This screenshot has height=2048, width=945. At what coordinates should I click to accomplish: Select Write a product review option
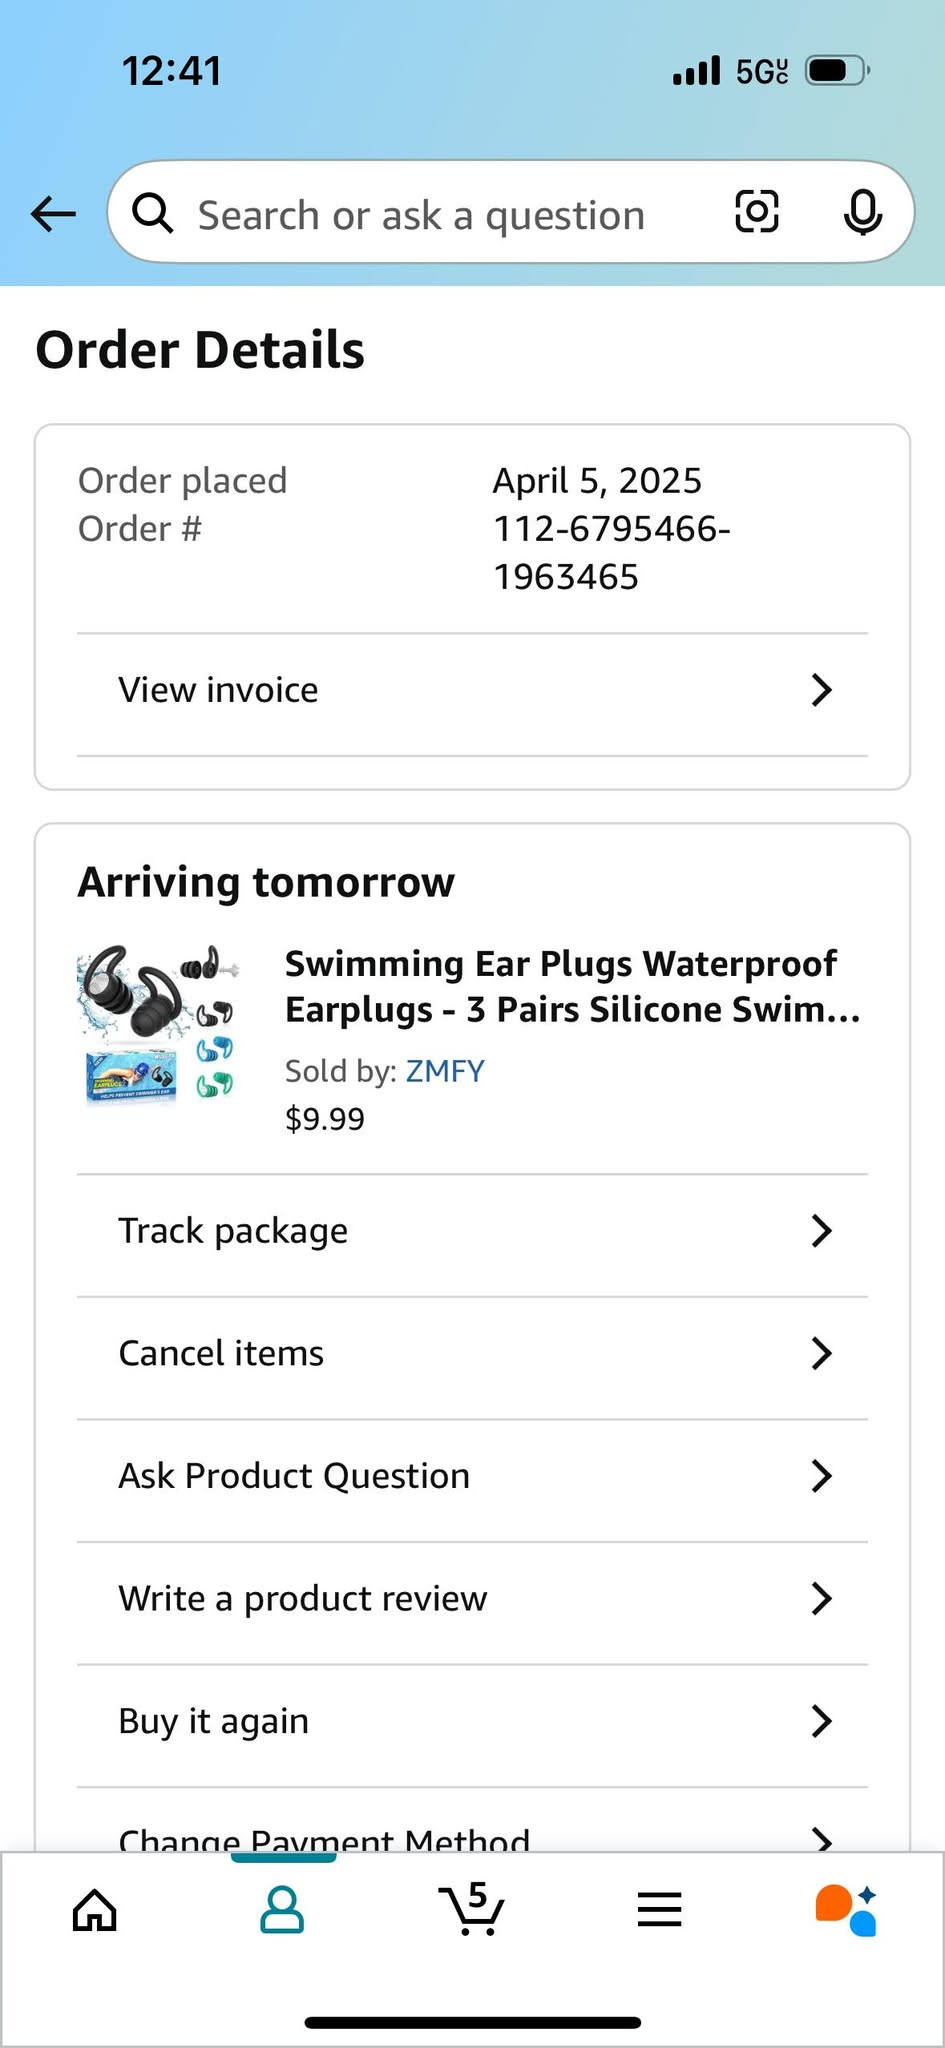[303, 1599]
